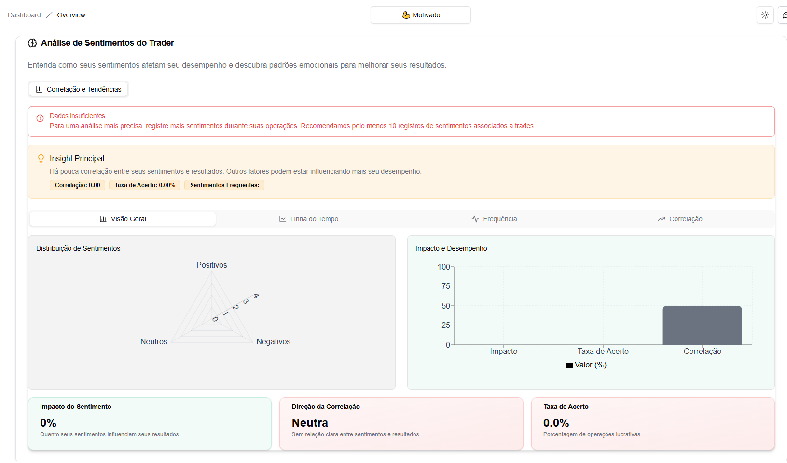787x463 pixels.
Task: Click the Neutros radar axis label
Action: pyautogui.click(x=154, y=341)
